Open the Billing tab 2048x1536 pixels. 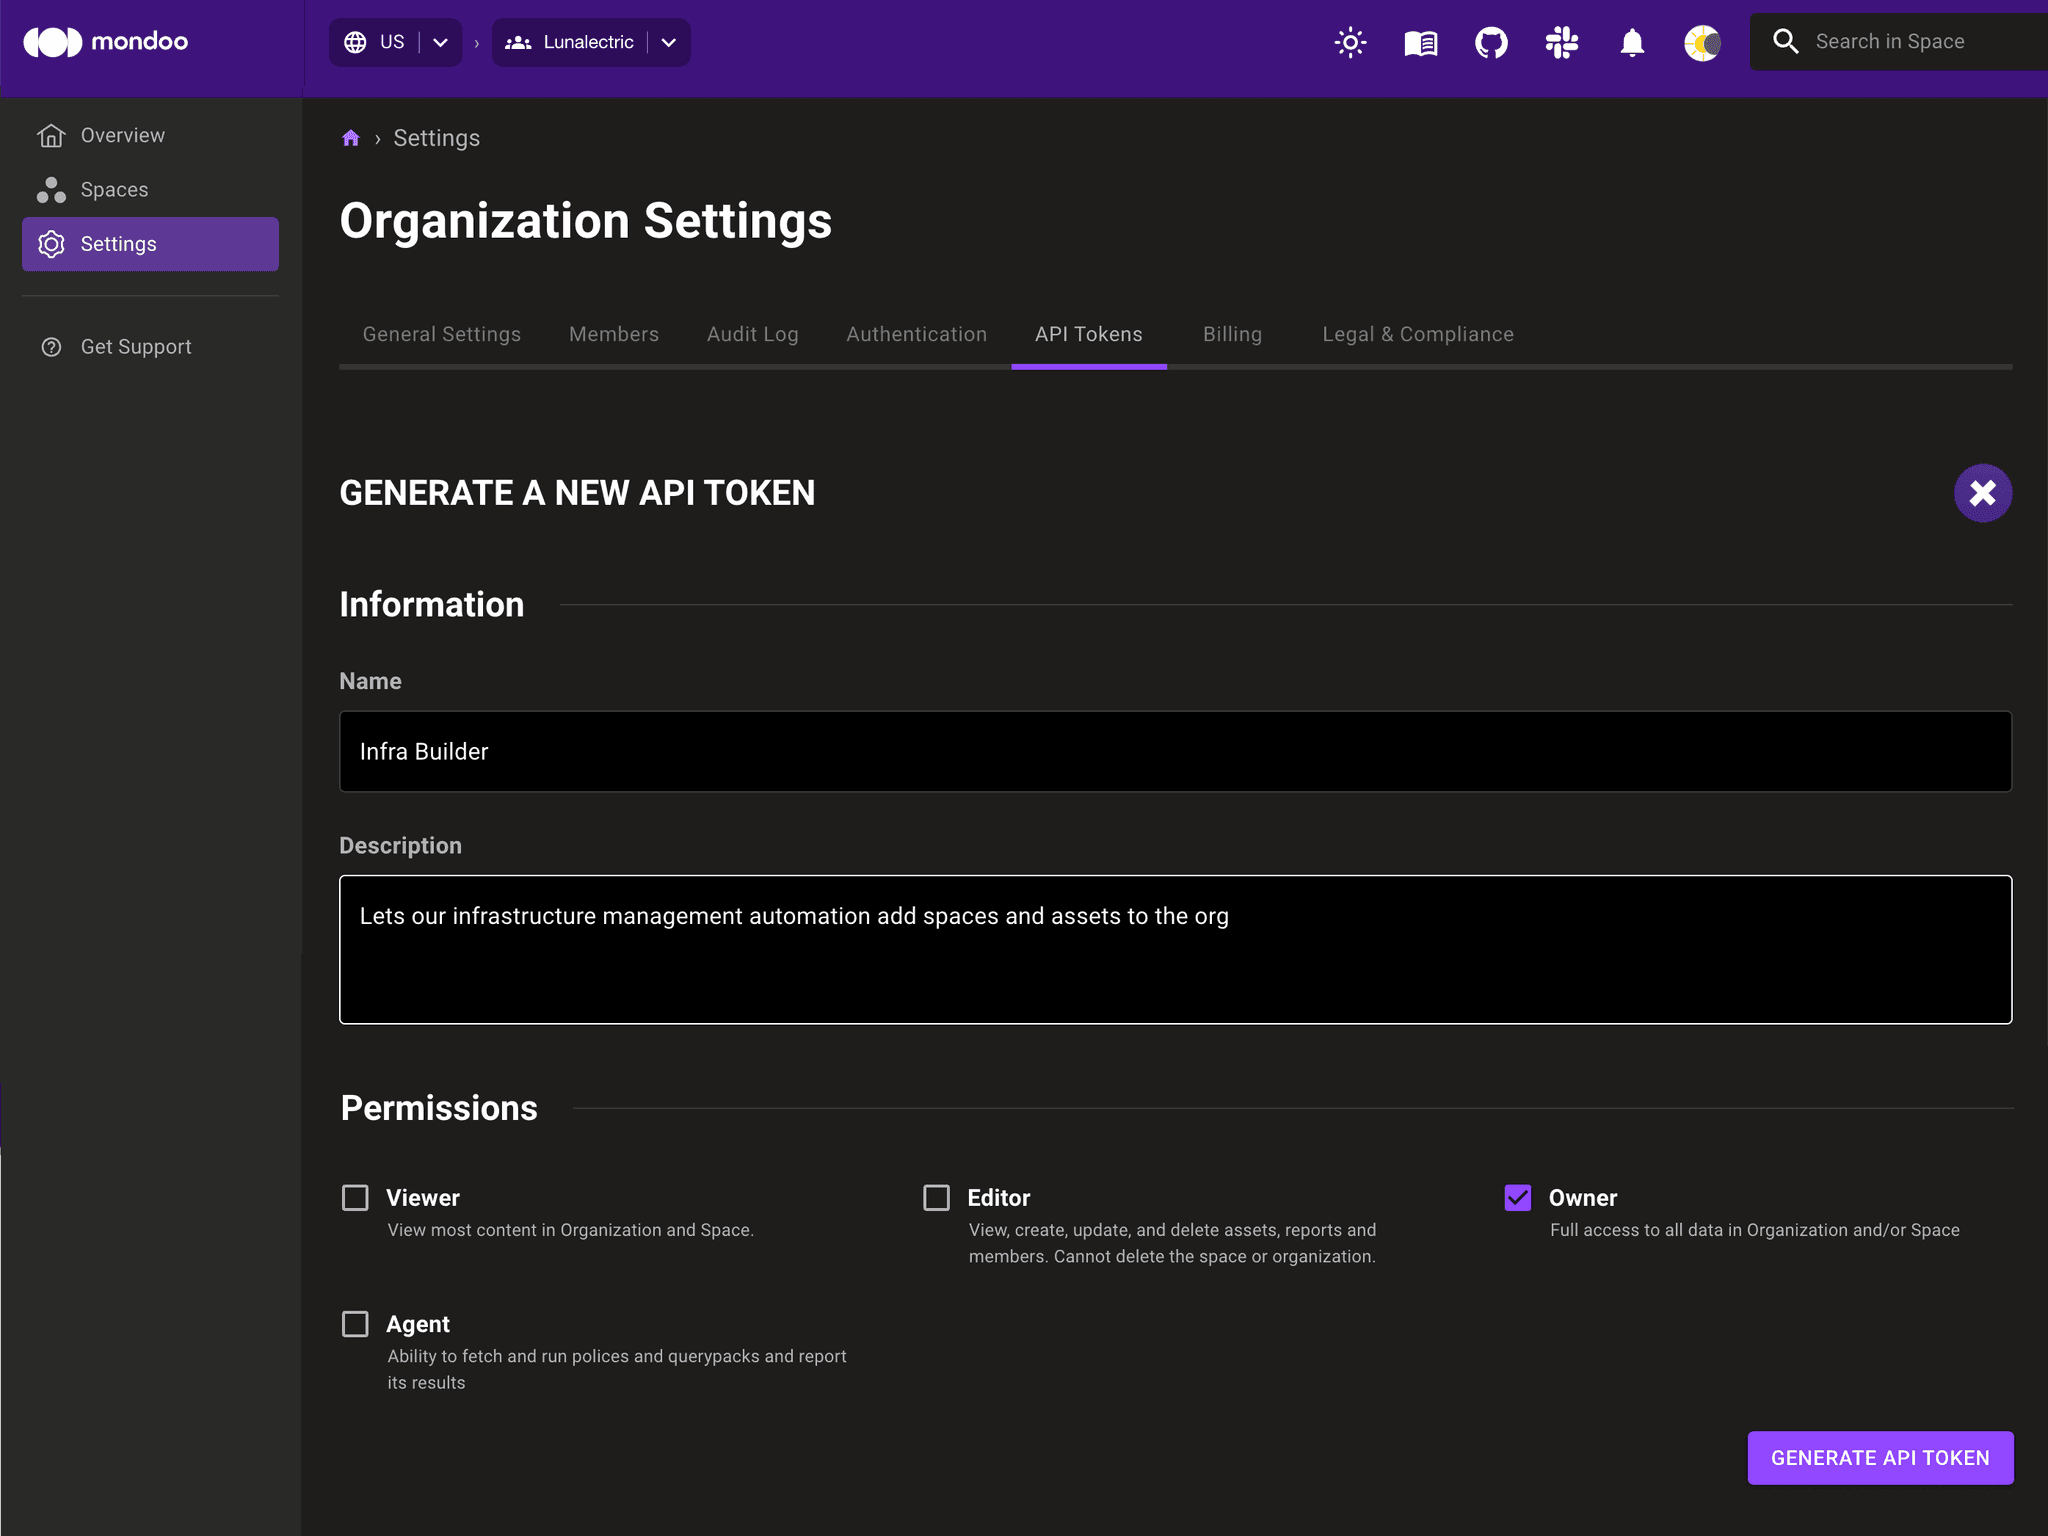[x=1232, y=334]
